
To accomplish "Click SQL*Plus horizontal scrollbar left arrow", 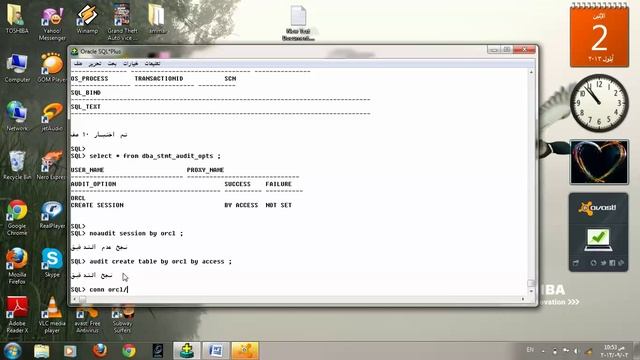I will 74,299.
